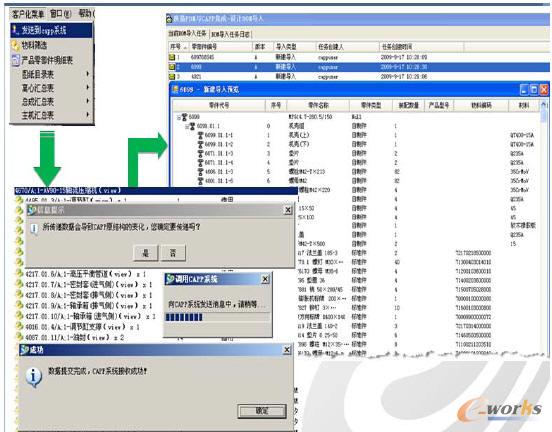The width and height of the screenshot is (552, 432).
Task: Click 确定 in the success dialog
Action: (262, 411)
